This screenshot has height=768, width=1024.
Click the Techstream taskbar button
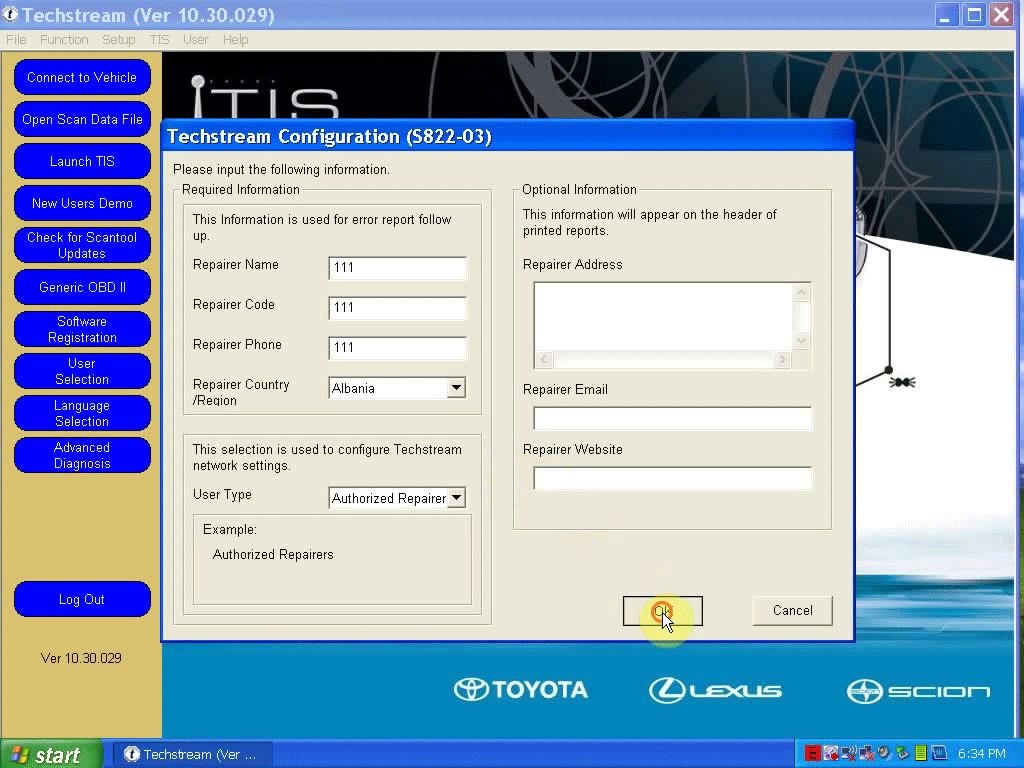click(x=191, y=754)
